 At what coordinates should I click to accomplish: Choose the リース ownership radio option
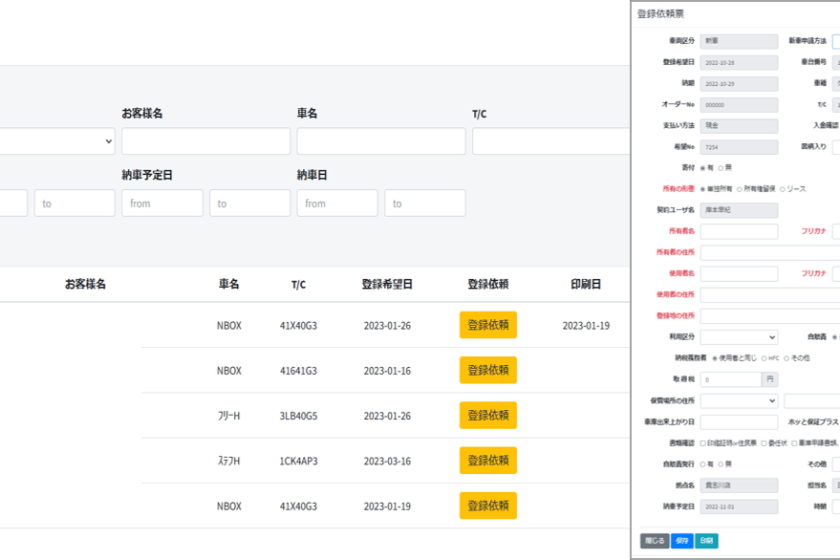(x=784, y=188)
